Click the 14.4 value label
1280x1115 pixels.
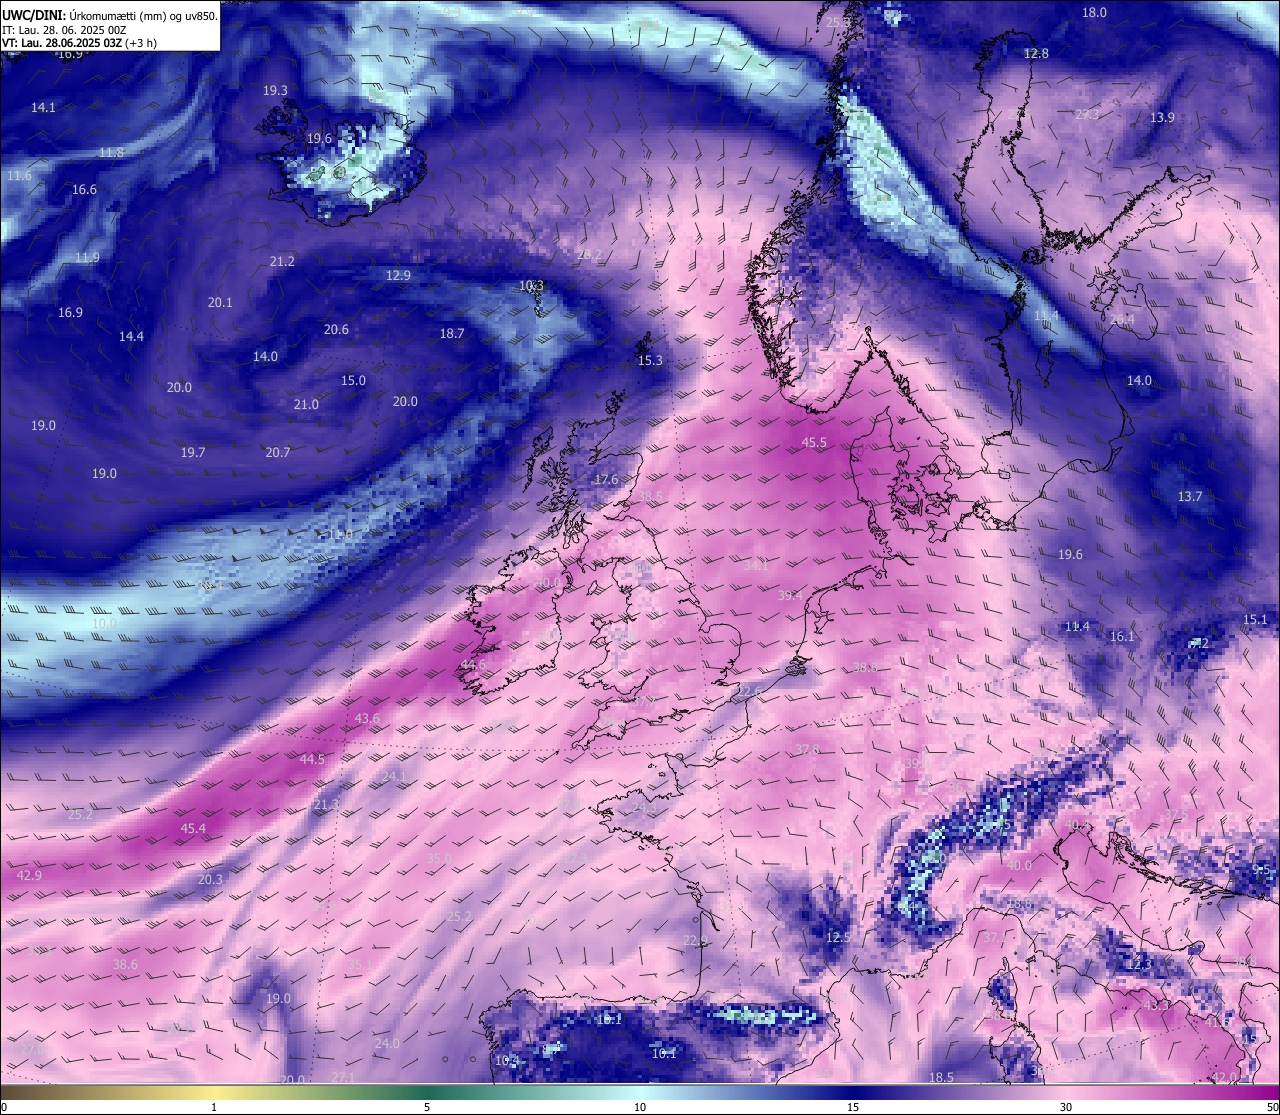point(131,336)
